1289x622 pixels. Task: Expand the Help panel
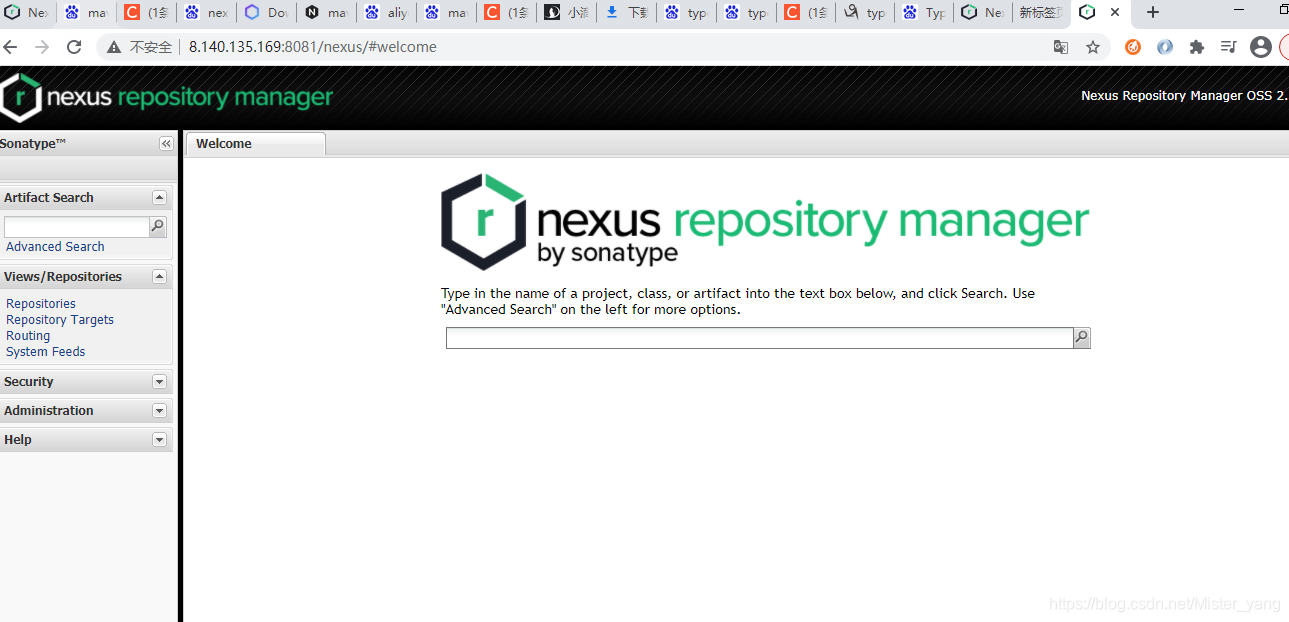click(159, 440)
